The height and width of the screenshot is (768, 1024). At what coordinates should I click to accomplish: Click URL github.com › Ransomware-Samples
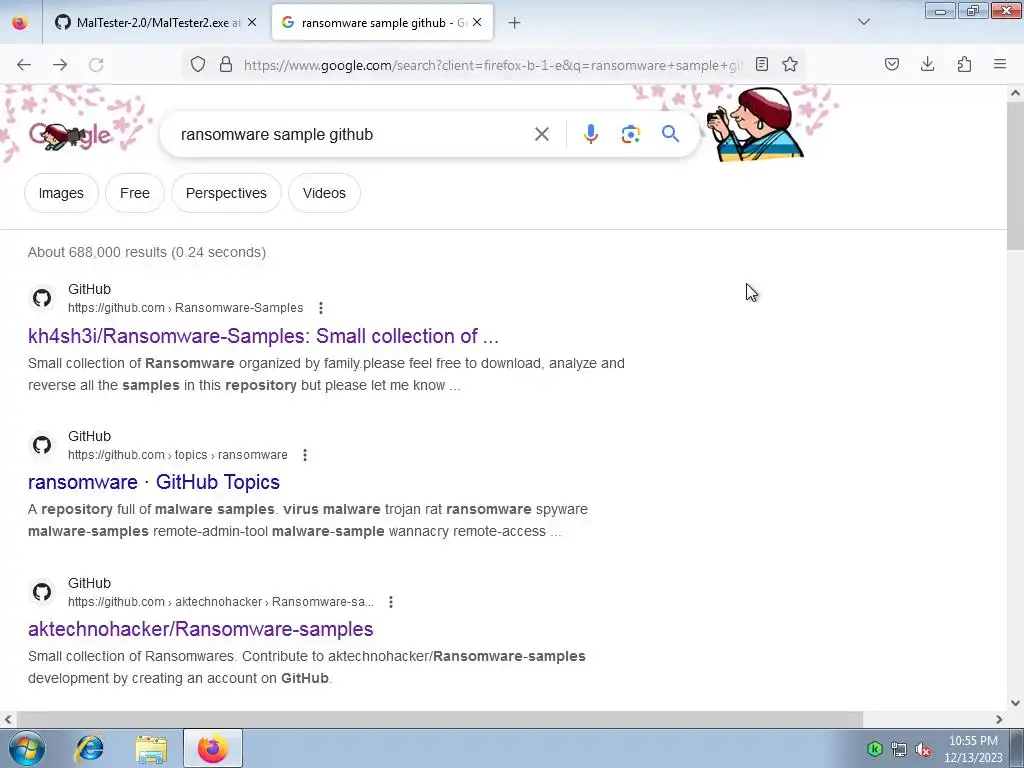(185, 308)
